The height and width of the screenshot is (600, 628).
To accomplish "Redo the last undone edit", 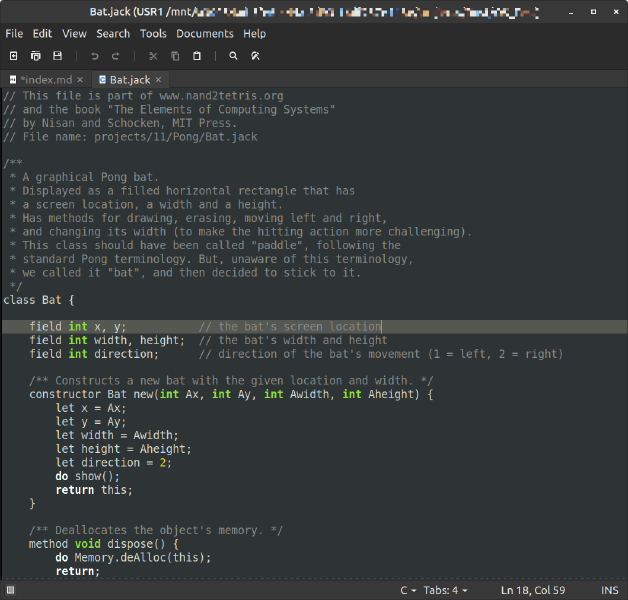I will click(x=115, y=56).
